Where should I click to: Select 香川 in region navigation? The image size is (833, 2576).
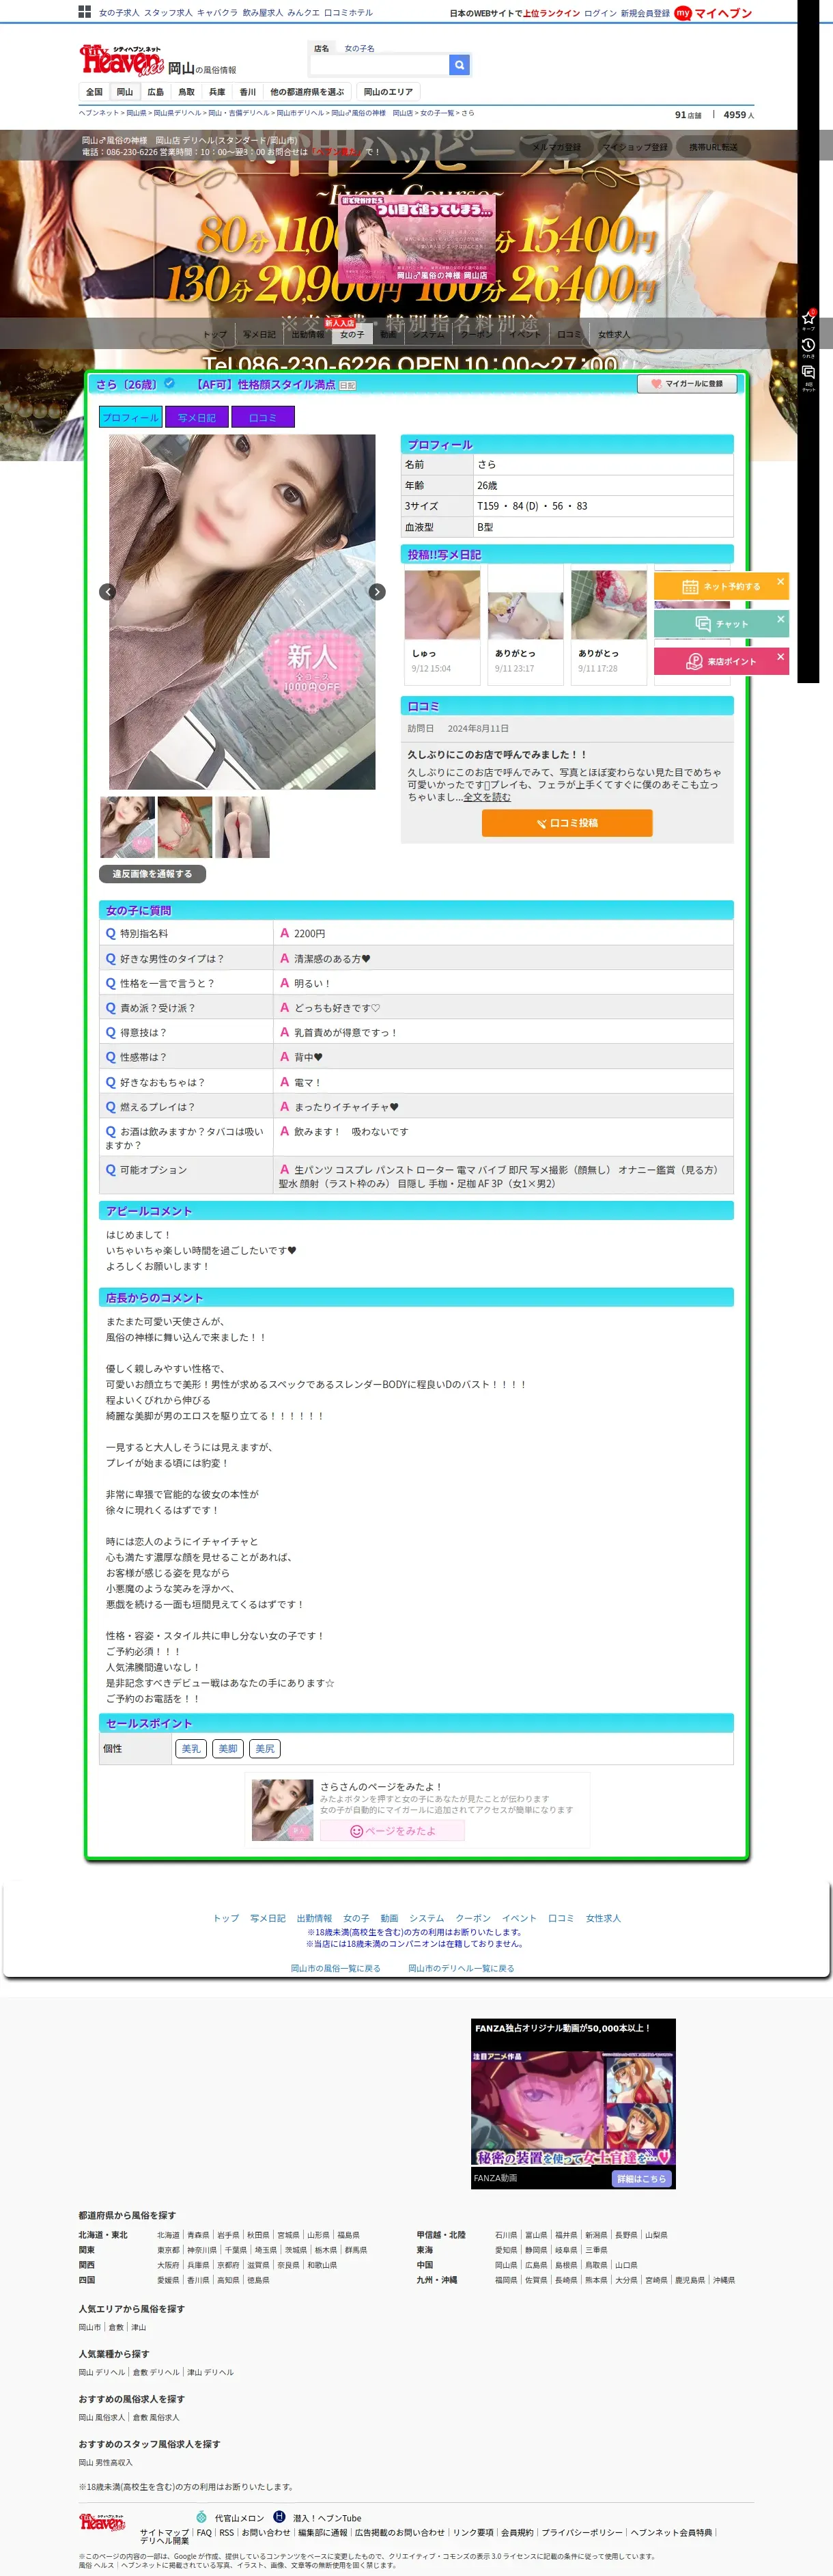pyautogui.click(x=247, y=92)
